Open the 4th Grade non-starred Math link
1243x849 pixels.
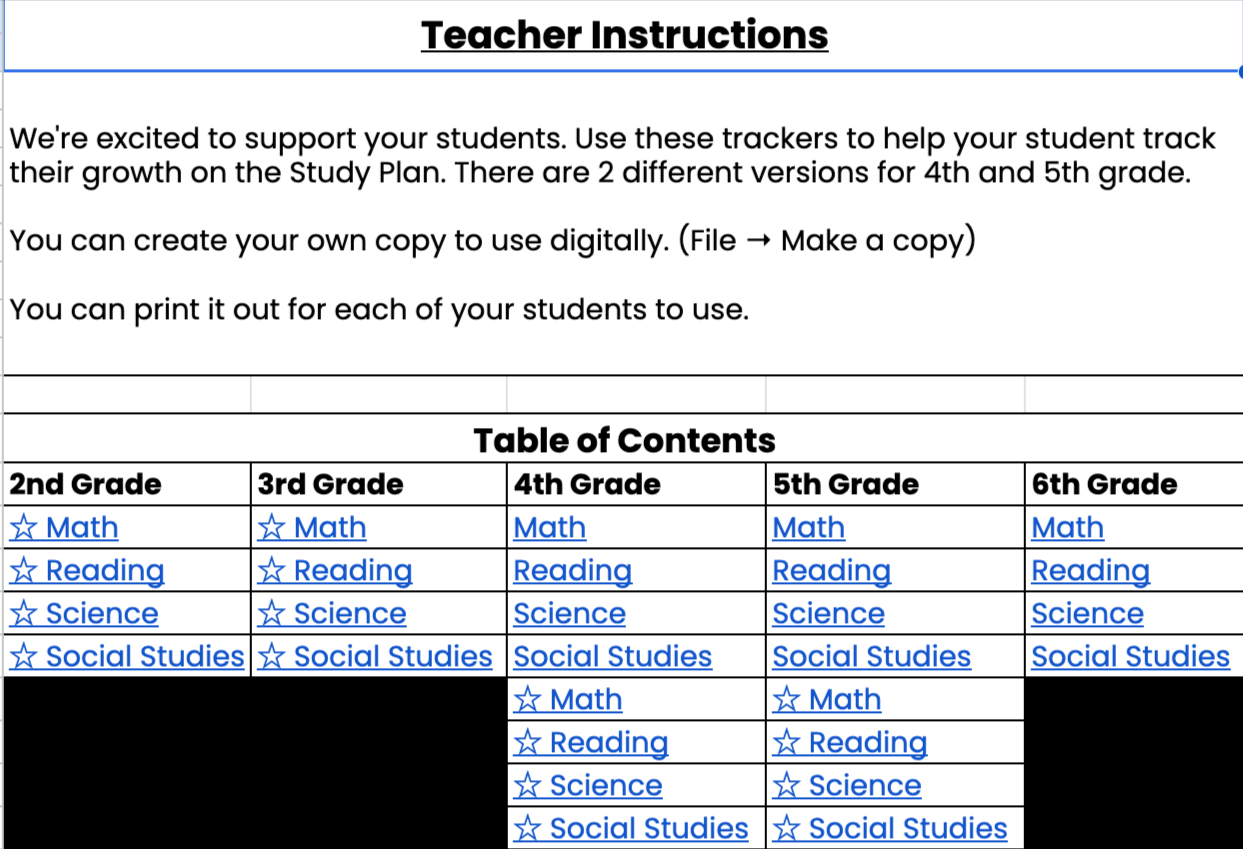pos(550,527)
